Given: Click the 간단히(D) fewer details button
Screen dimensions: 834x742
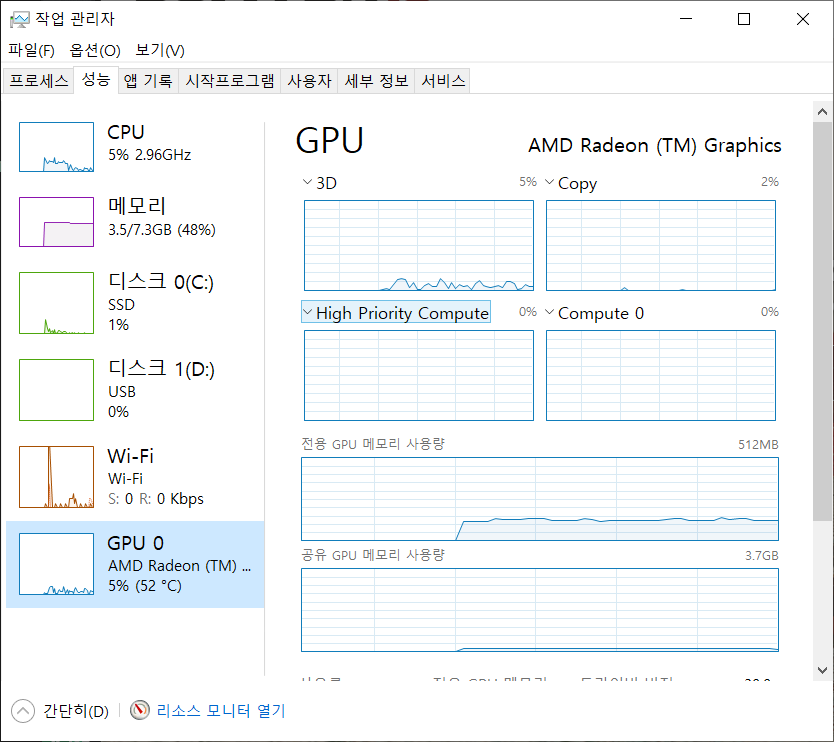Looking at the screenshot, I should (75, 711).
